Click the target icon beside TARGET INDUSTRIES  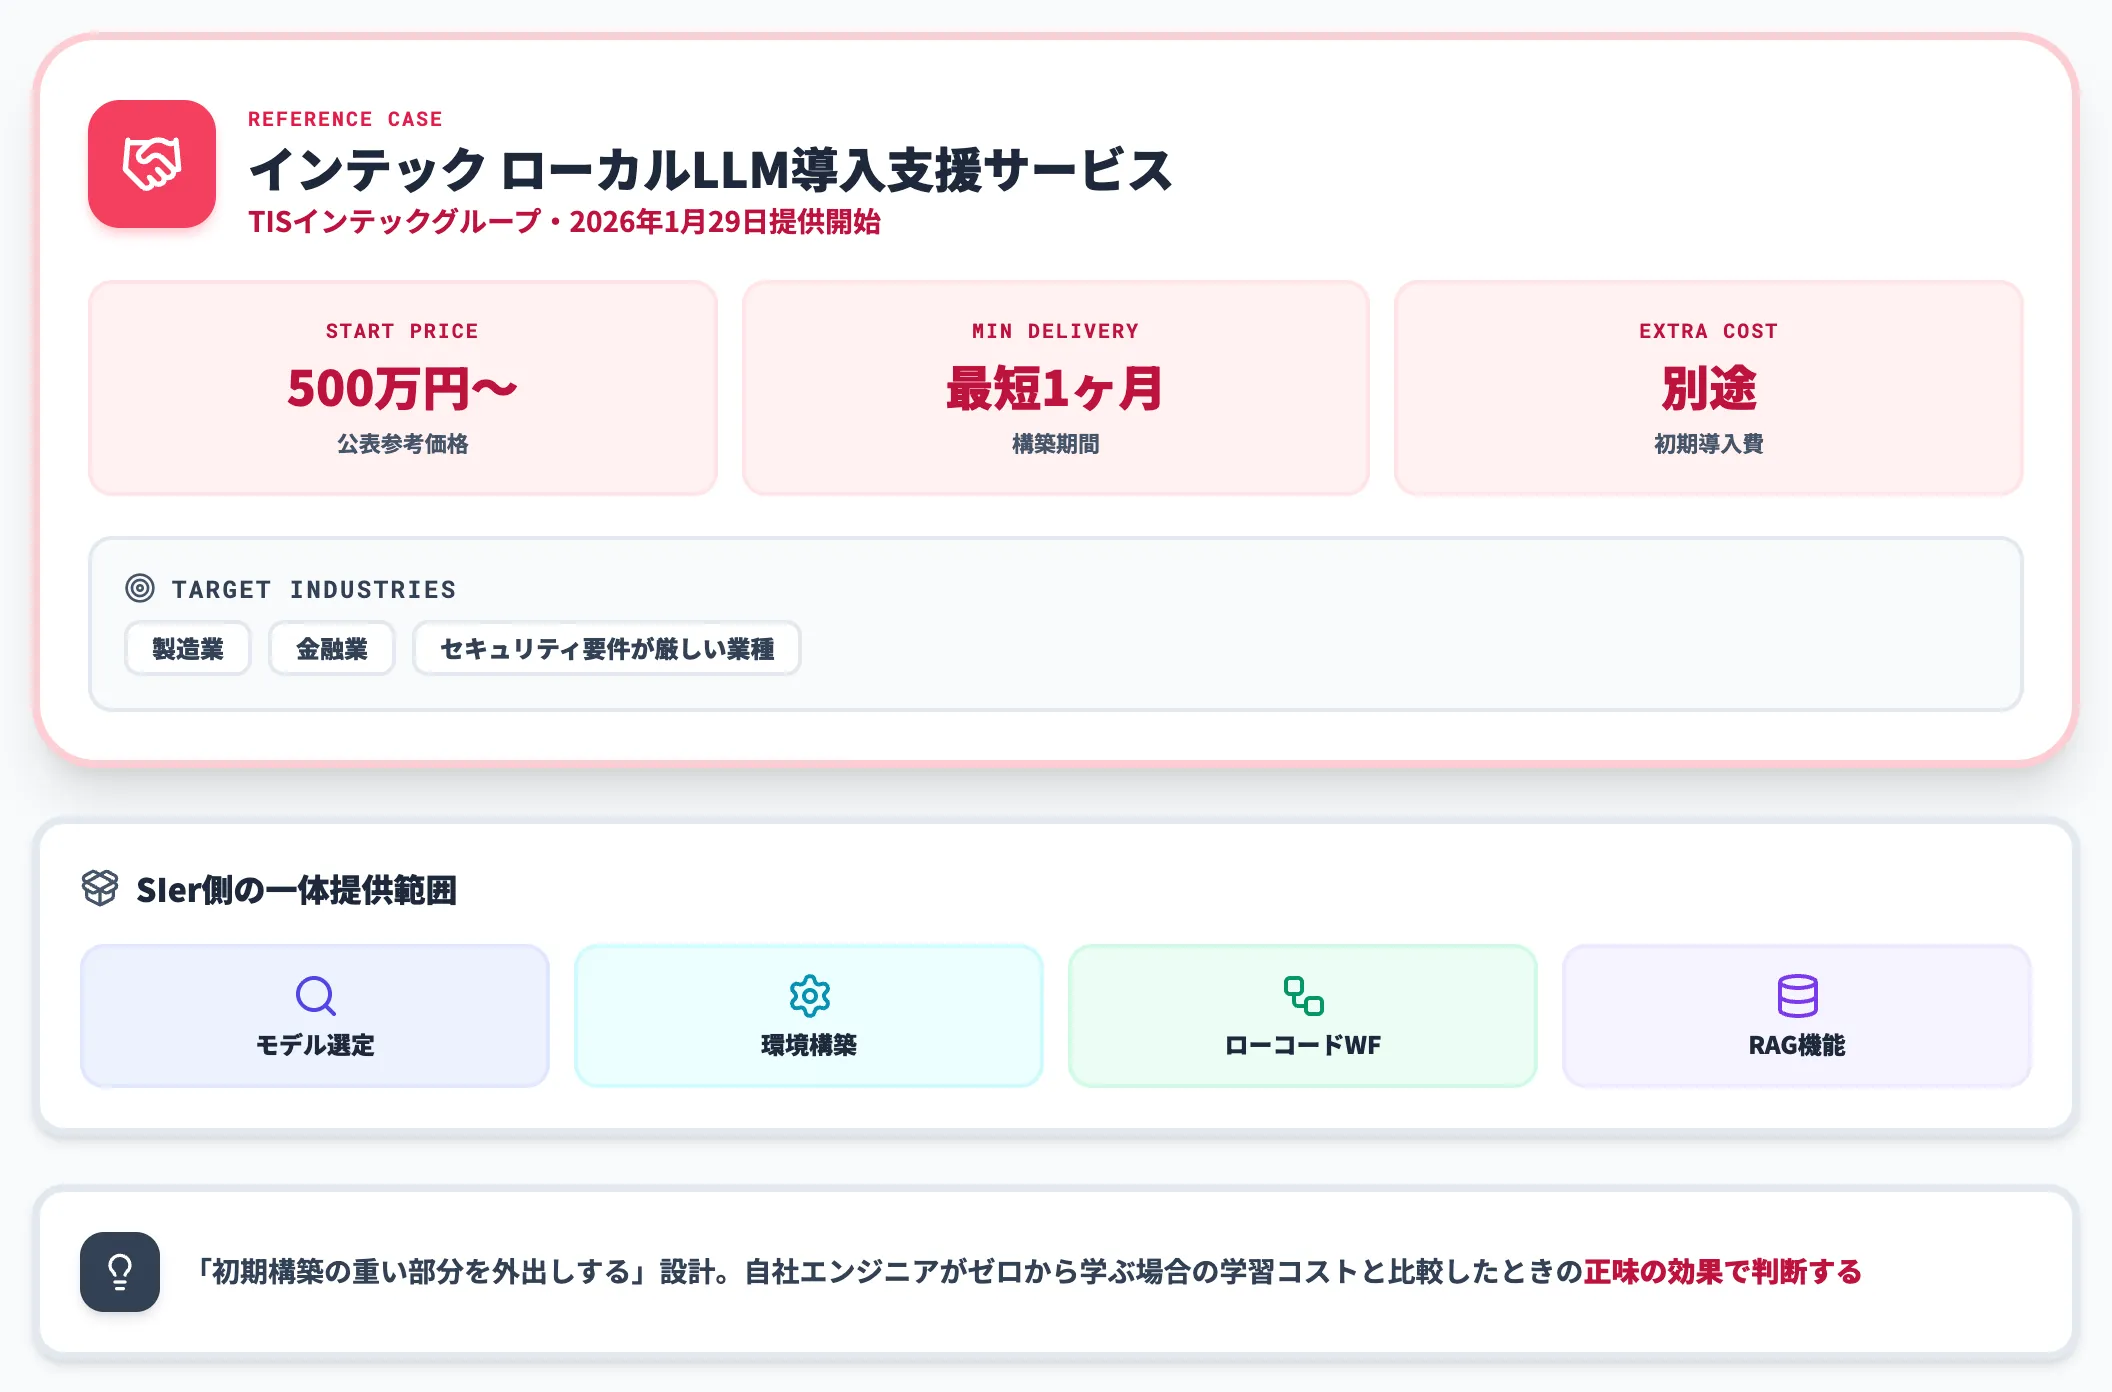(140, 588)
